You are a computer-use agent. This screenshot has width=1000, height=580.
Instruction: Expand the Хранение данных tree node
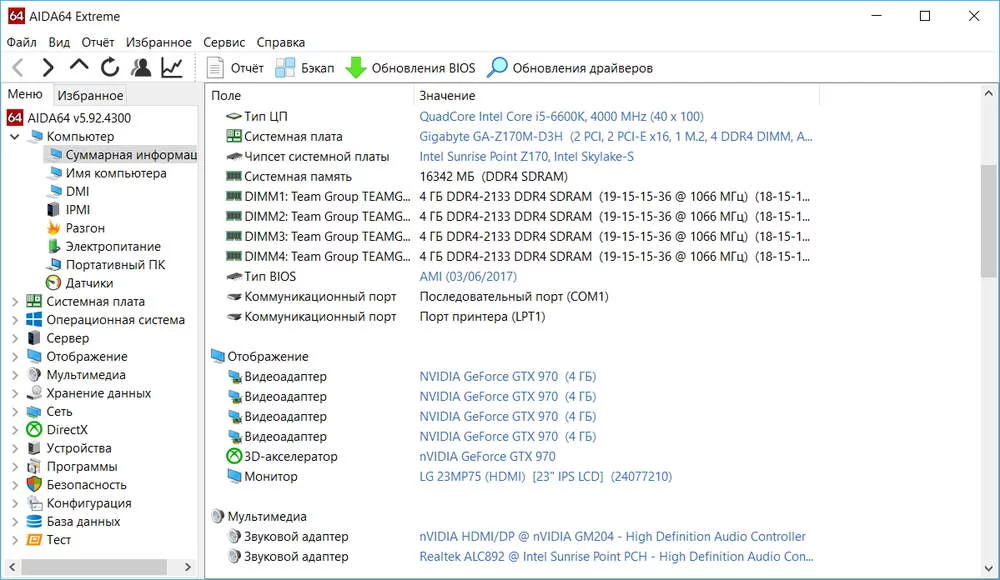(x=14, y=394)
